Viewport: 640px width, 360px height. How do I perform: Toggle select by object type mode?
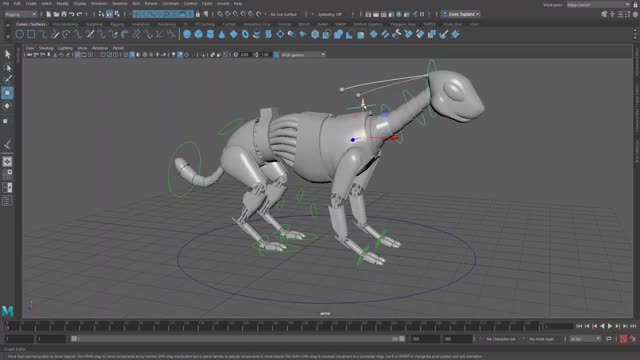pyautogui.click(x=109, y=14)
